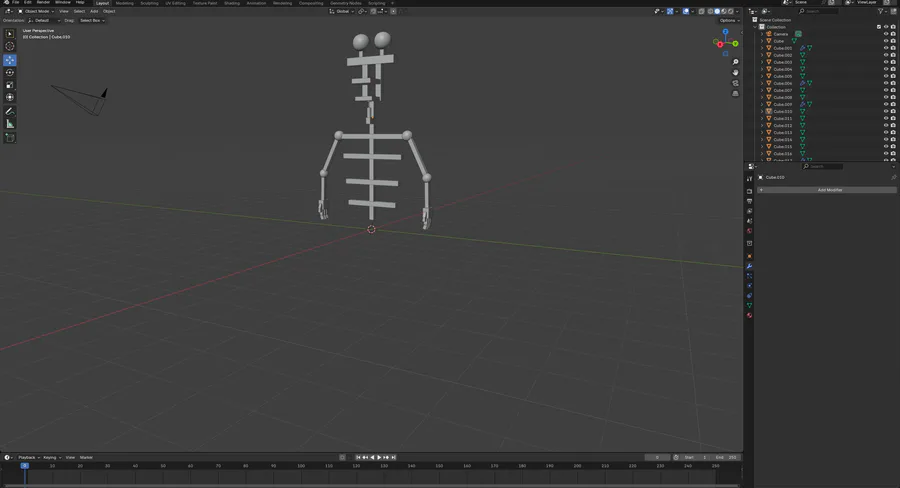Select the Transform tool
Image resolution: width=900 pixels, height=488 pixels.
coord(10,98)
